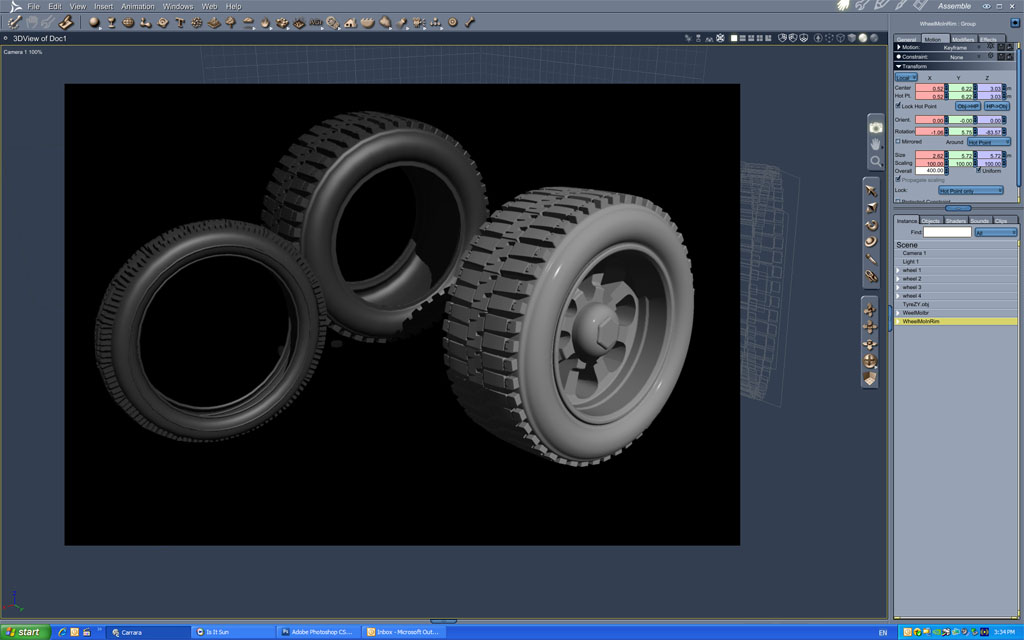Insert a sphere primitive from toolbar
Screen dimensions: 1024x640
click(94, 22)
